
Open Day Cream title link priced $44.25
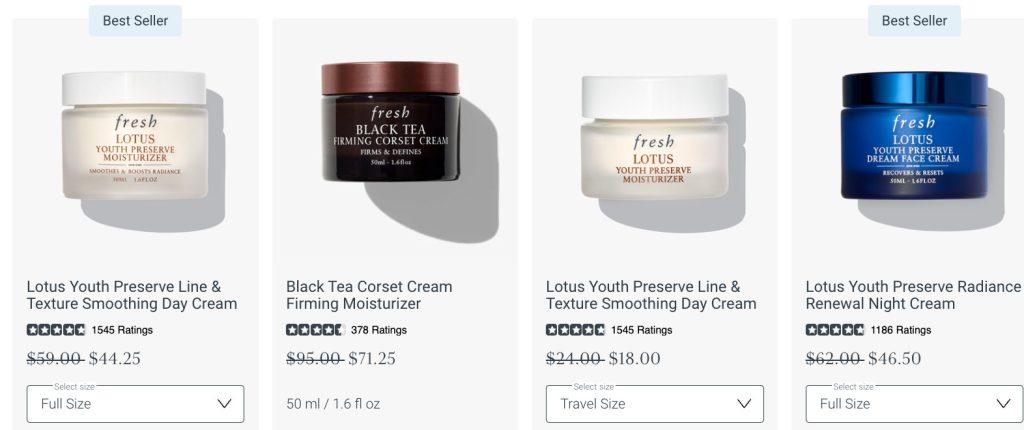(132, 295)
